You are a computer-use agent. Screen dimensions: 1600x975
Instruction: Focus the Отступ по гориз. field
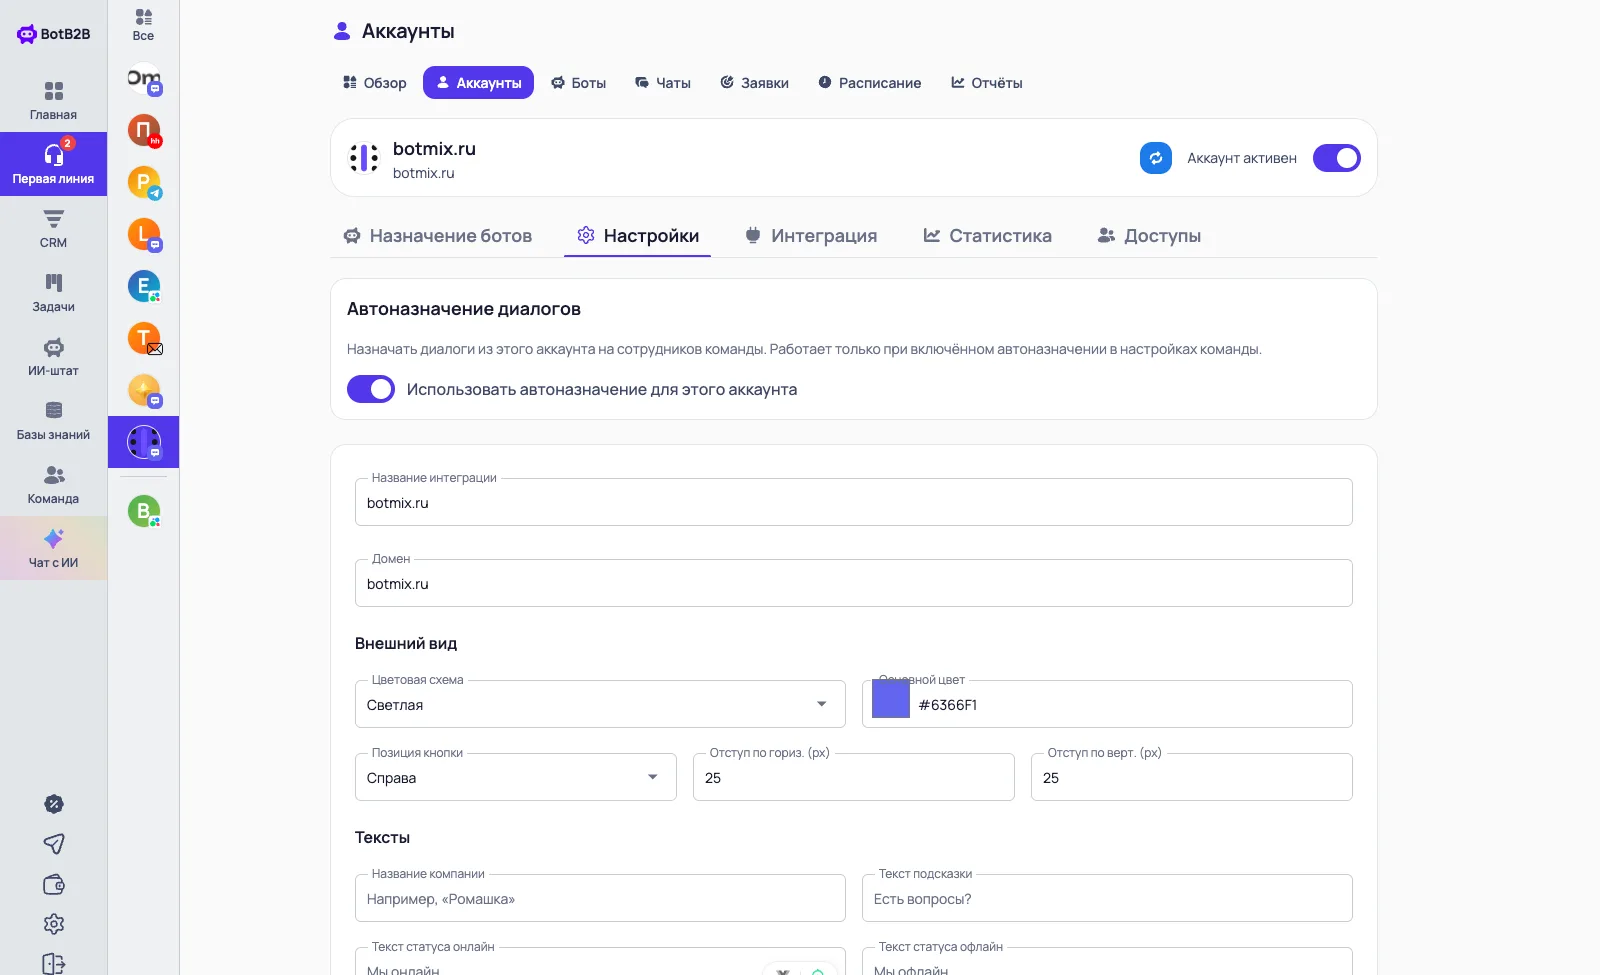coord(854,777)
